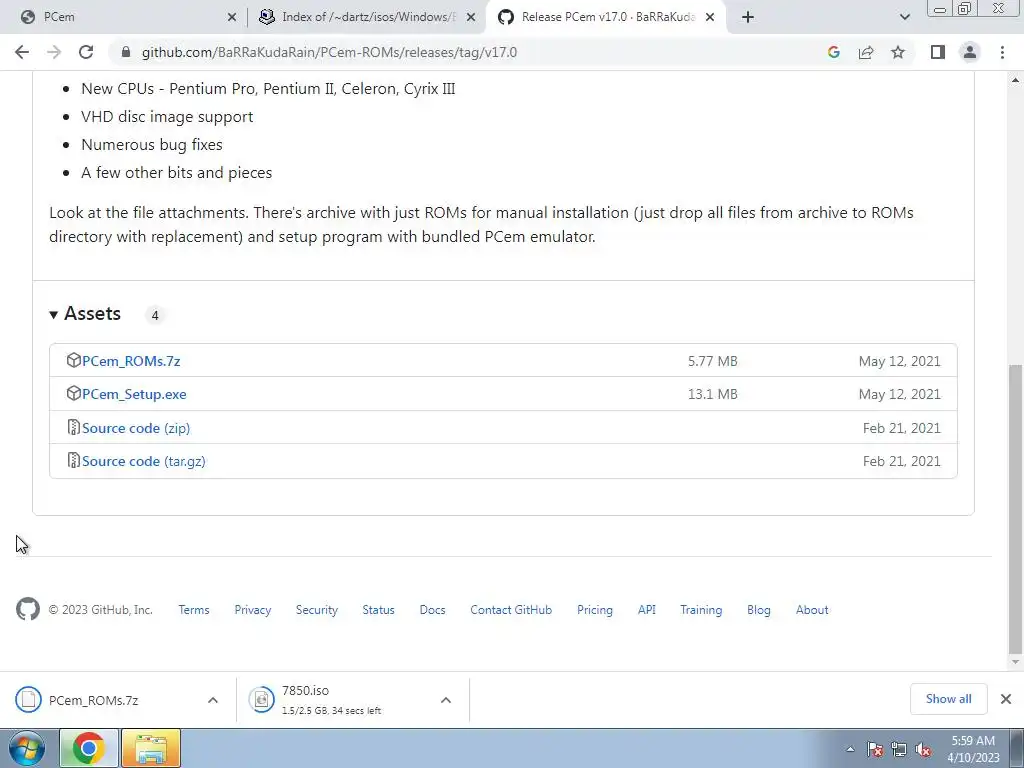Image resolution: width=1024 pixels, height=768 pixels.
Task: Close the Index of isos tab
Action: [471, 18]
